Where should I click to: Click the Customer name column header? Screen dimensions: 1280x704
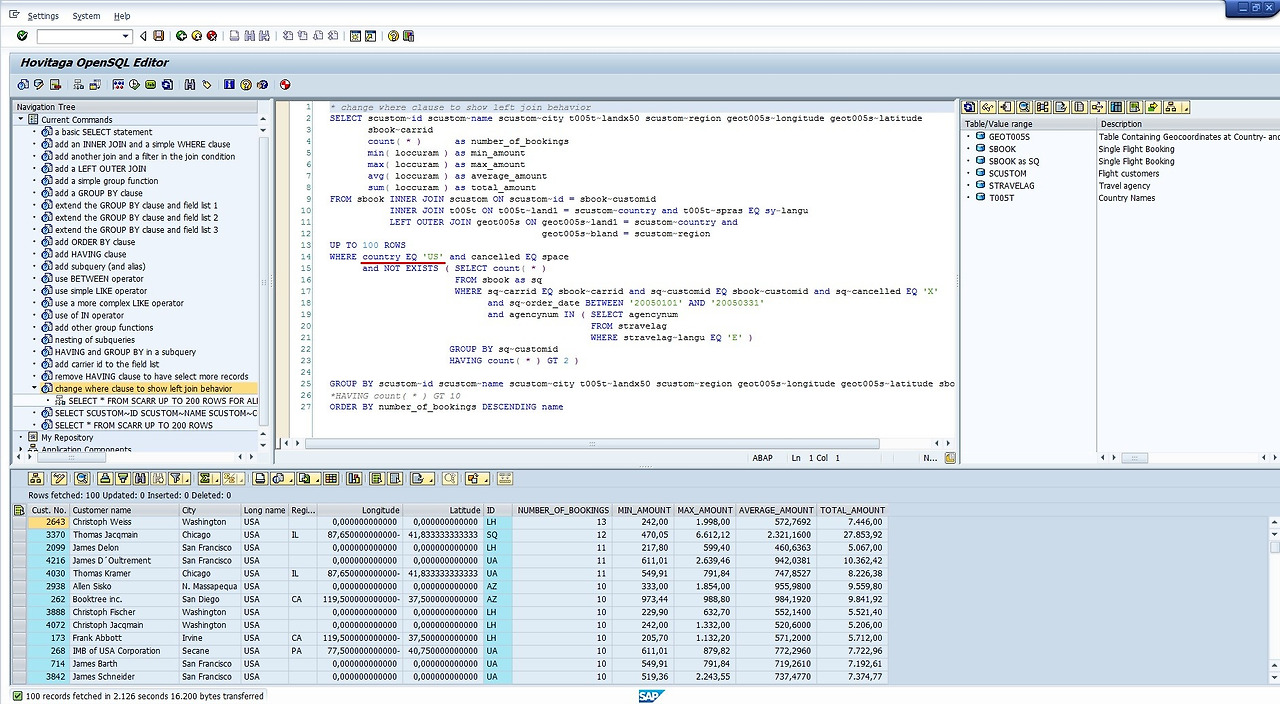pos(124,510)
